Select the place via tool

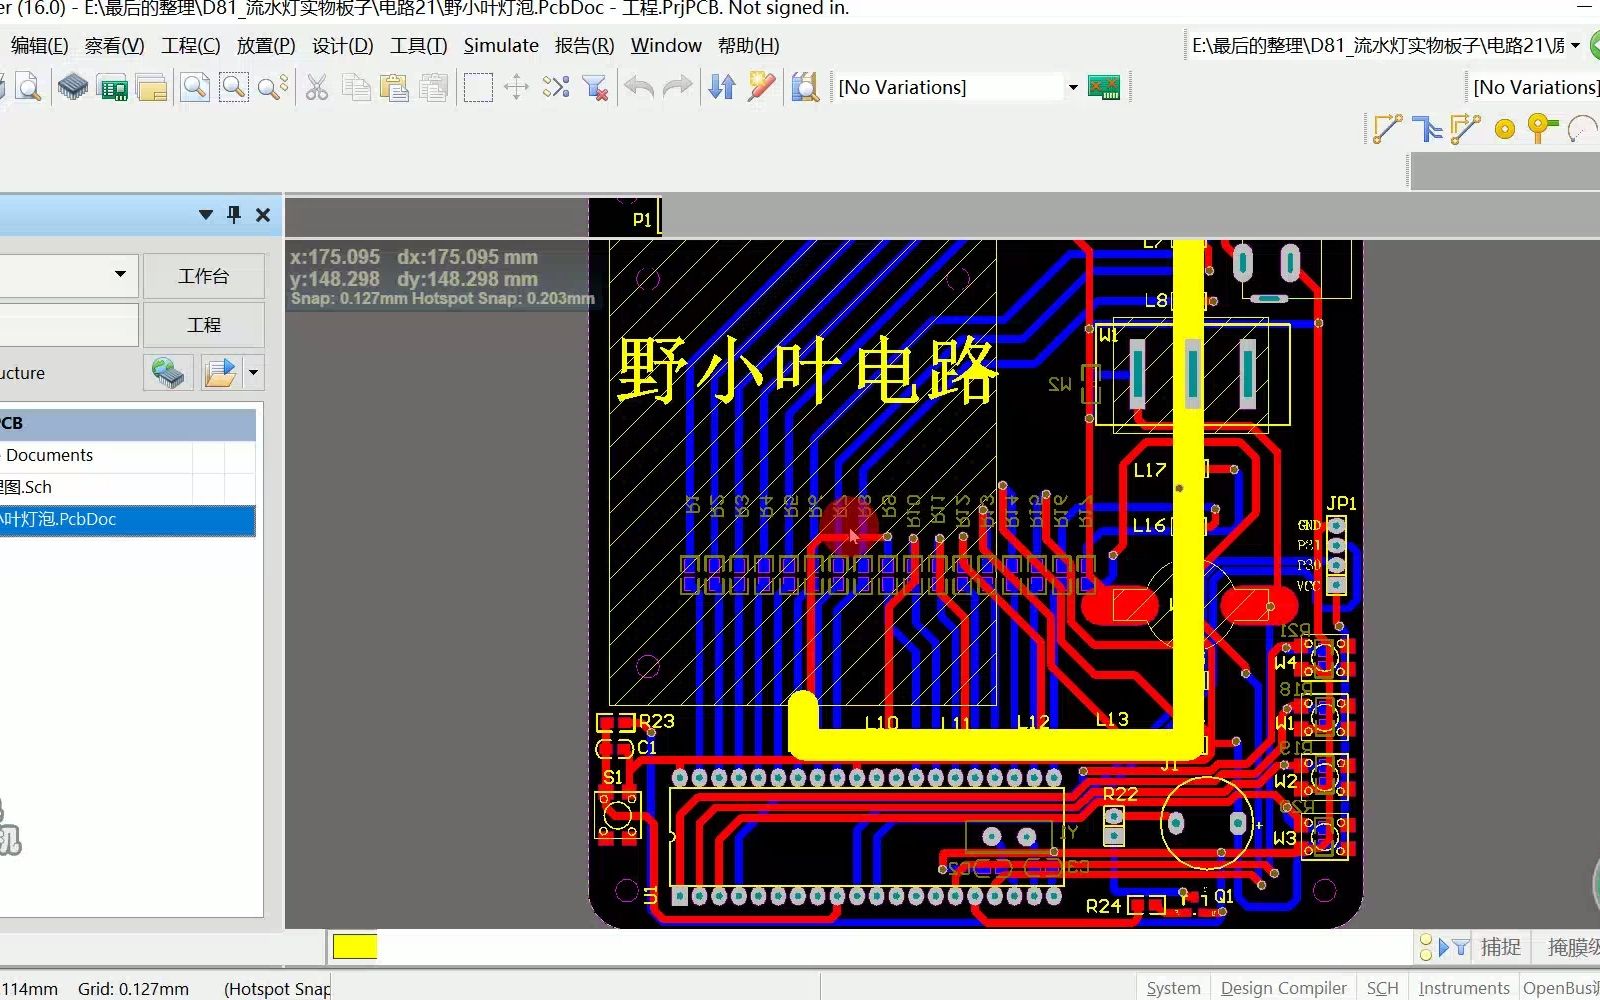1543,129
